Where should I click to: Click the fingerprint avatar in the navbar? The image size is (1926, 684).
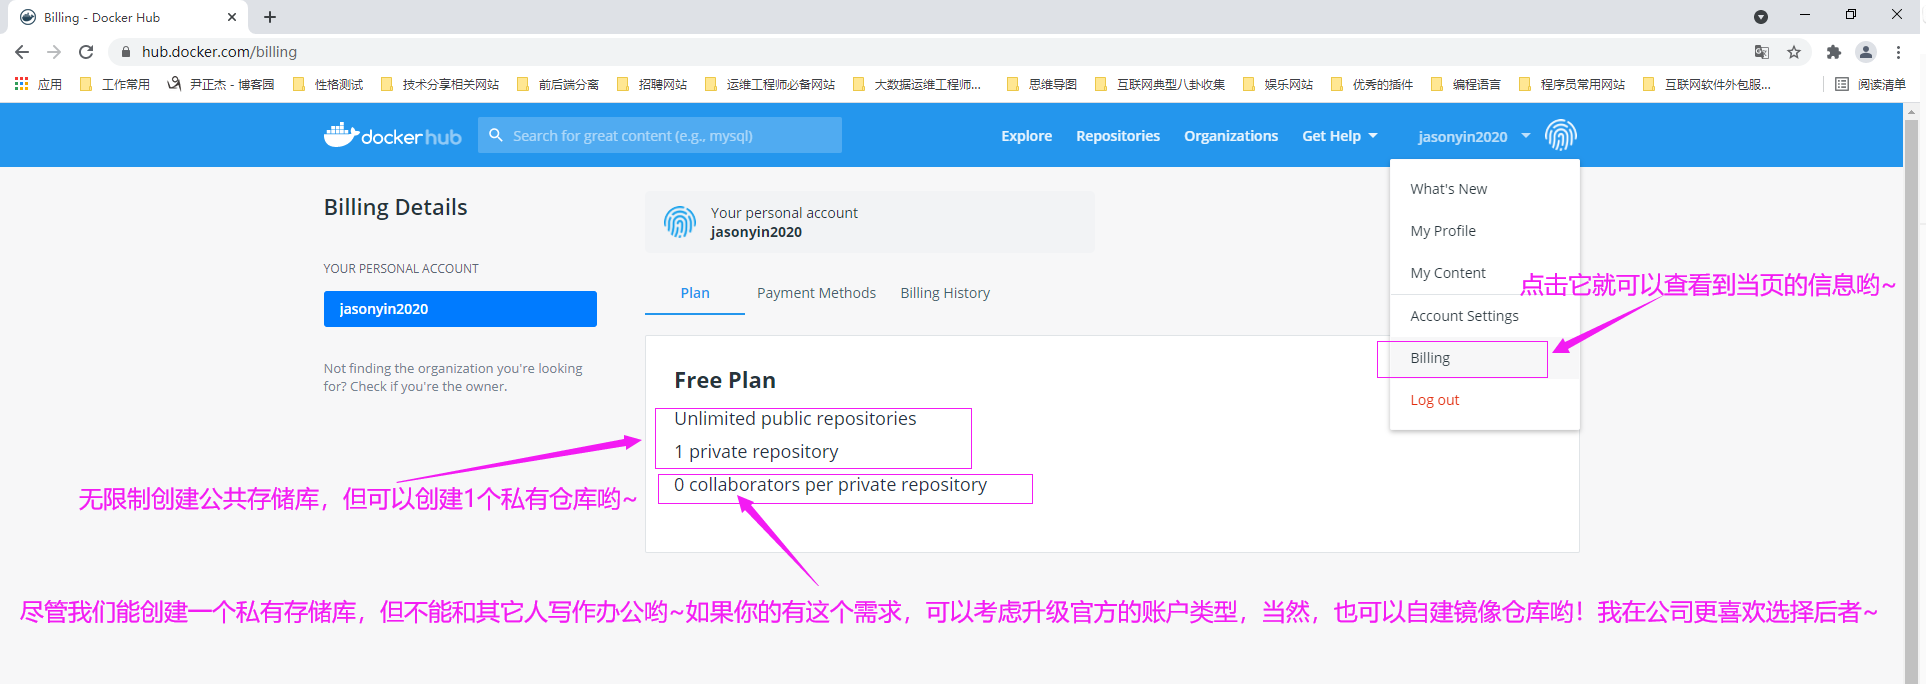click(x=1560, y=135)
